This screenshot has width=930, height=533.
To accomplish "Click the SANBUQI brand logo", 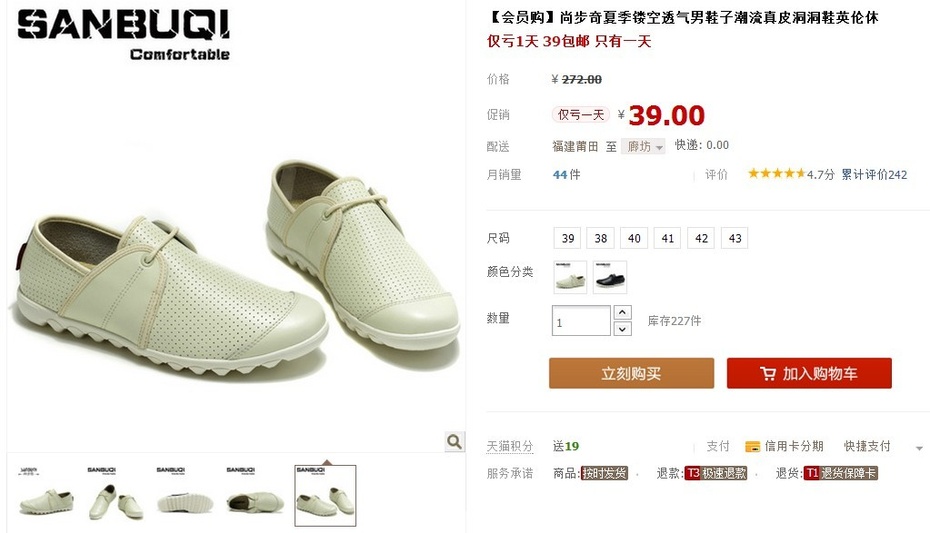I will click(123, 34).
